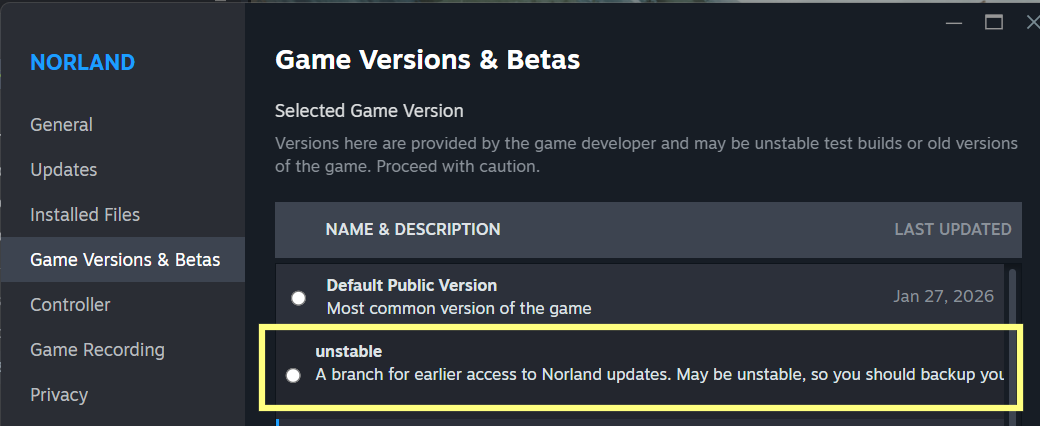Image resolution: width=1040 pixels, height=426 pixels.
Task: Click the Jan 27, 2026 date
Action: pos(943,297)
